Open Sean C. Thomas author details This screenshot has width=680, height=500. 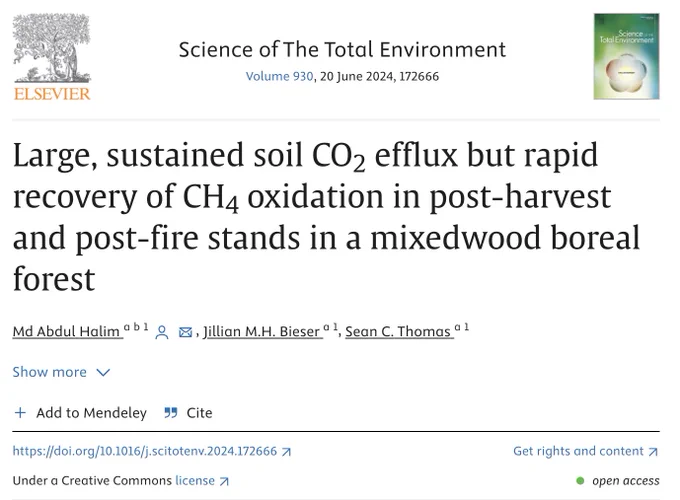[398, 331]
